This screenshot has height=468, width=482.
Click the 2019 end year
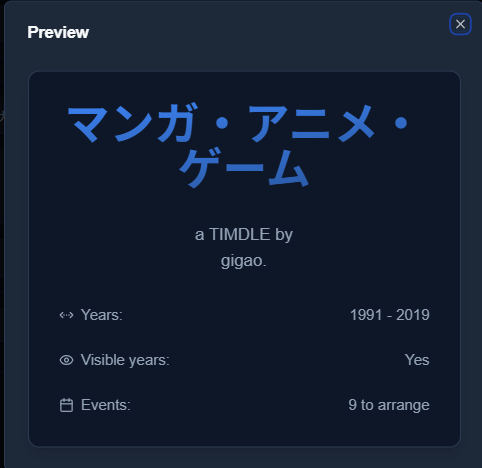click(413, 315)
